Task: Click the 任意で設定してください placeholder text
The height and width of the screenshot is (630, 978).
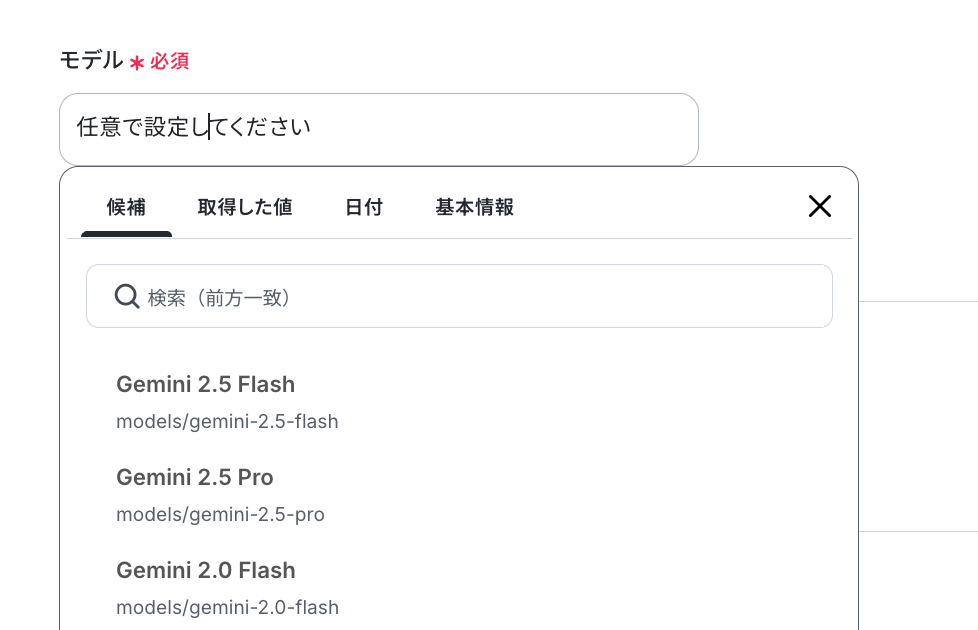Action: click(x=193, y=127)
